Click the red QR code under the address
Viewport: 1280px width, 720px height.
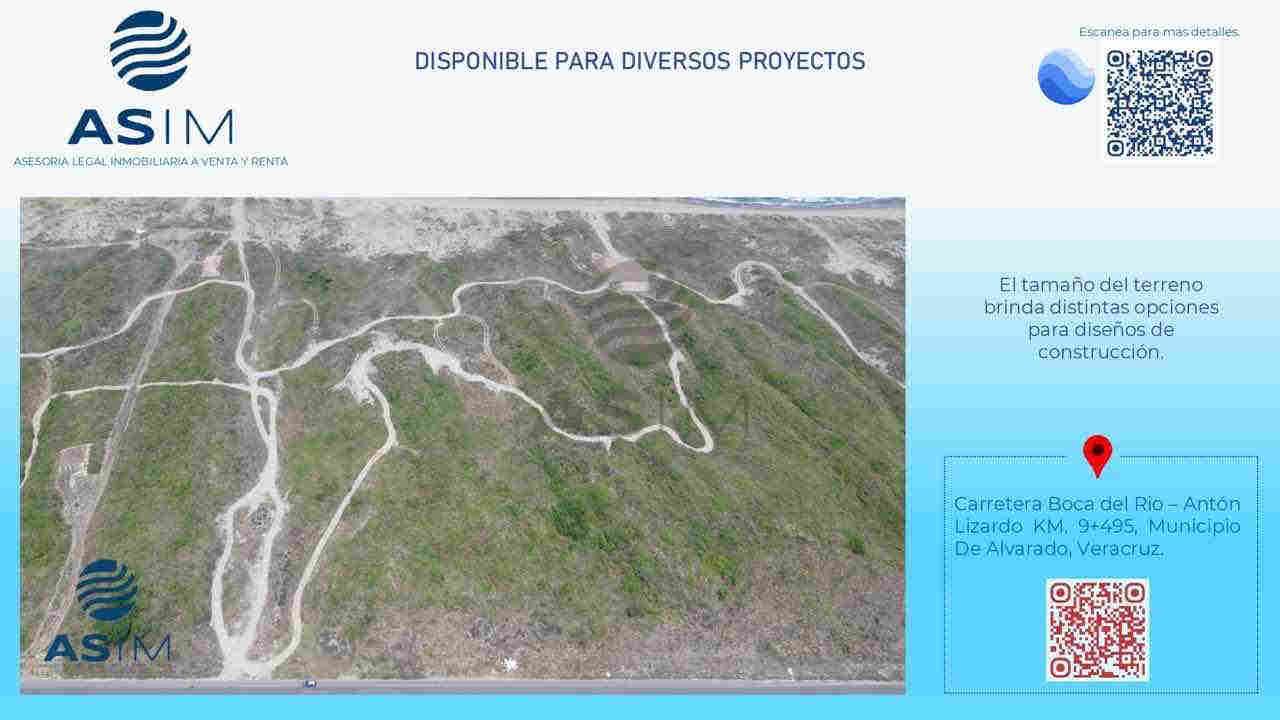[x=1098, y=630]
